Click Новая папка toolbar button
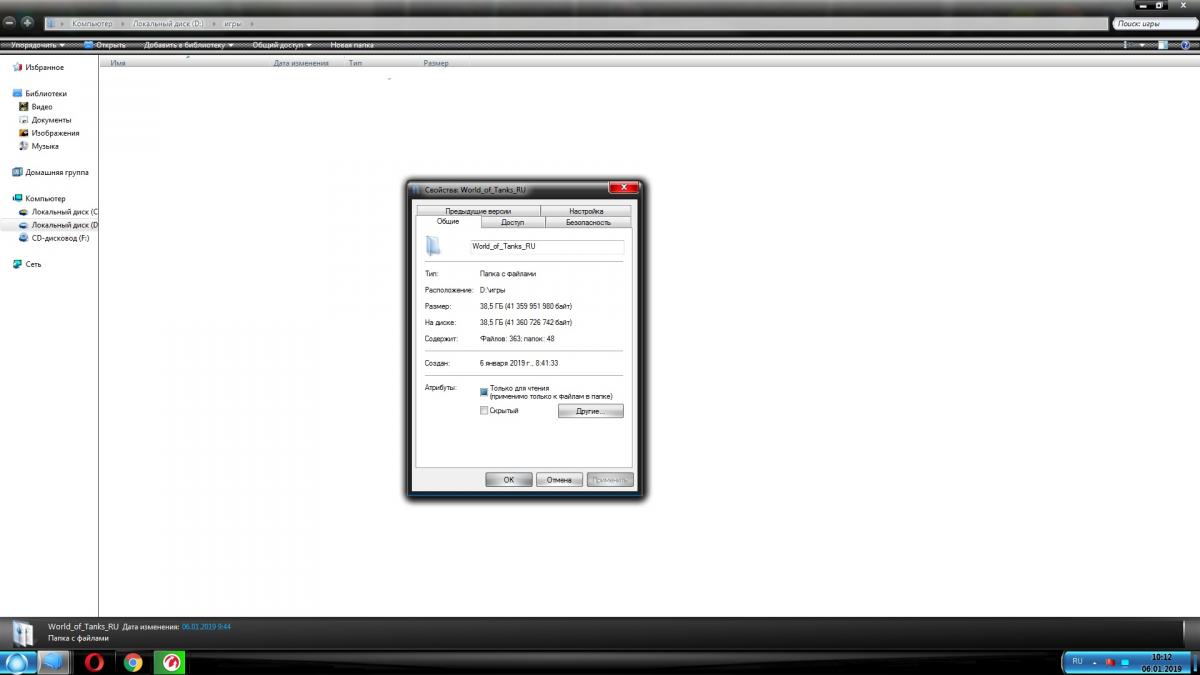The width and height of the screenshot is (1200, 675). [352, 45]
